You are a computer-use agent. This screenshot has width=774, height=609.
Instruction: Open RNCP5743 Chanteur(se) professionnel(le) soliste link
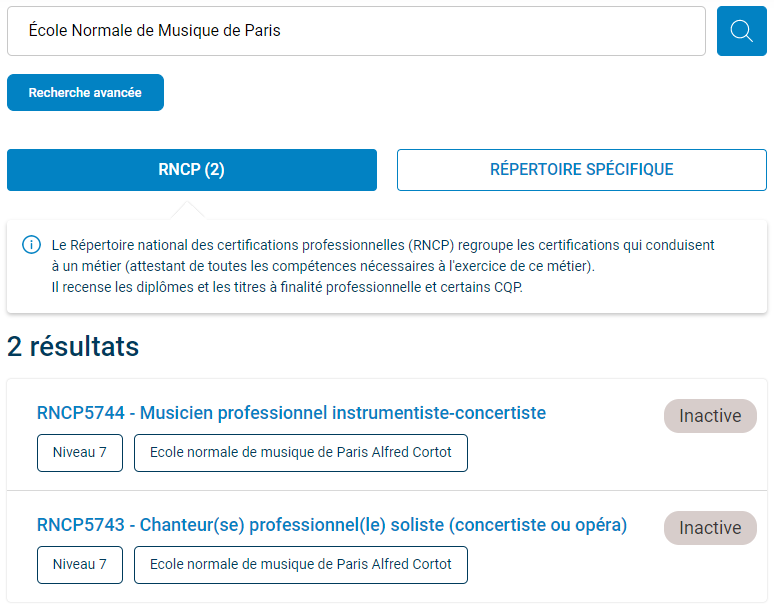pos(332,525)
